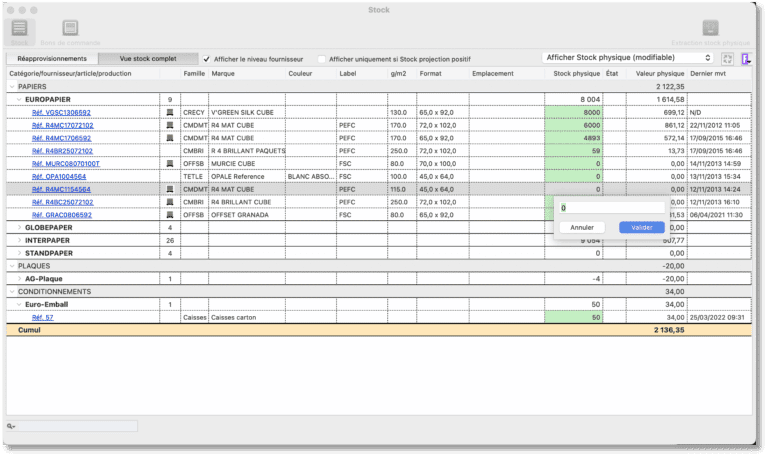Click the expand-all icon beside the dropdown
This screenshot has height=457, width=768.
(x=727, y=59)
